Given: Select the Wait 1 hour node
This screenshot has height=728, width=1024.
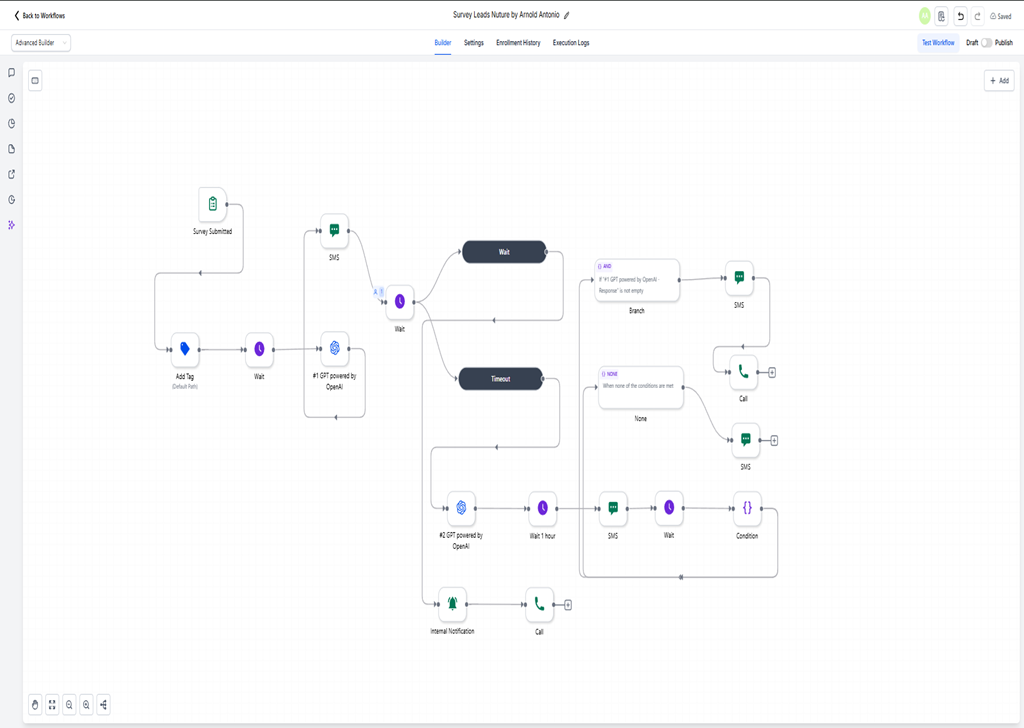Looking at the screenshot, I should [x=543, y=508].
